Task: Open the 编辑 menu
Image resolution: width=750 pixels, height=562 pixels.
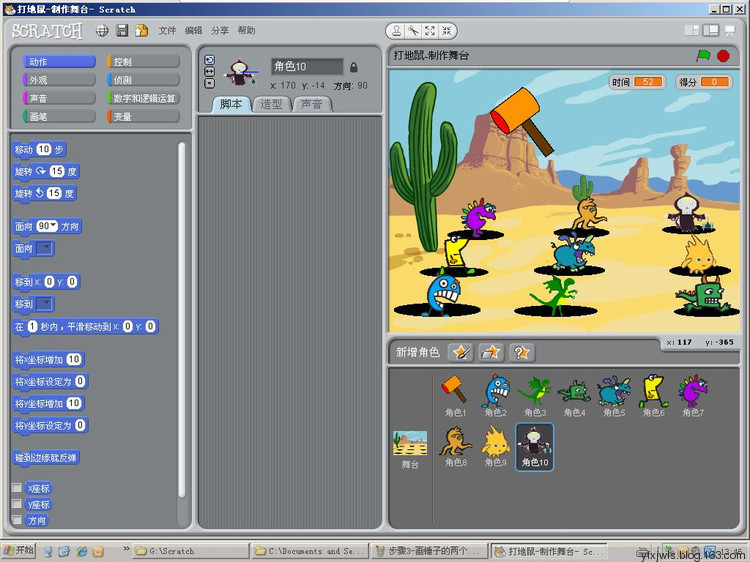Action: pyautogui.click(x=193, y=31)
